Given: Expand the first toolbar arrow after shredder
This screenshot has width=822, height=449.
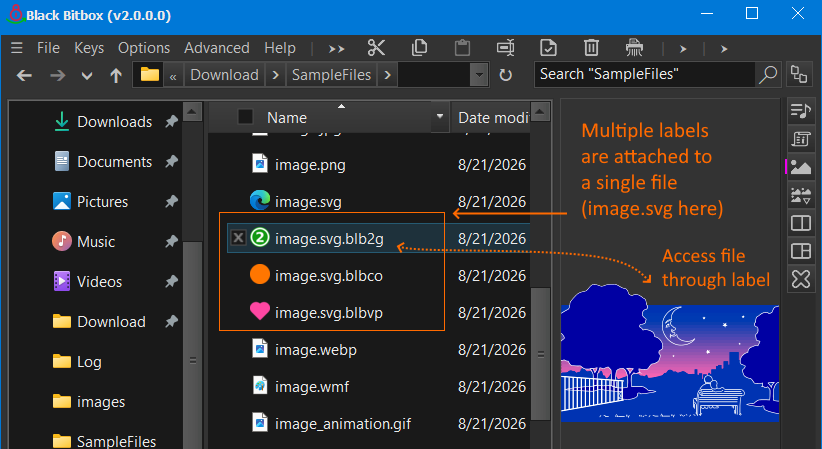Looking at the screenshot, I should coord(683,49).
